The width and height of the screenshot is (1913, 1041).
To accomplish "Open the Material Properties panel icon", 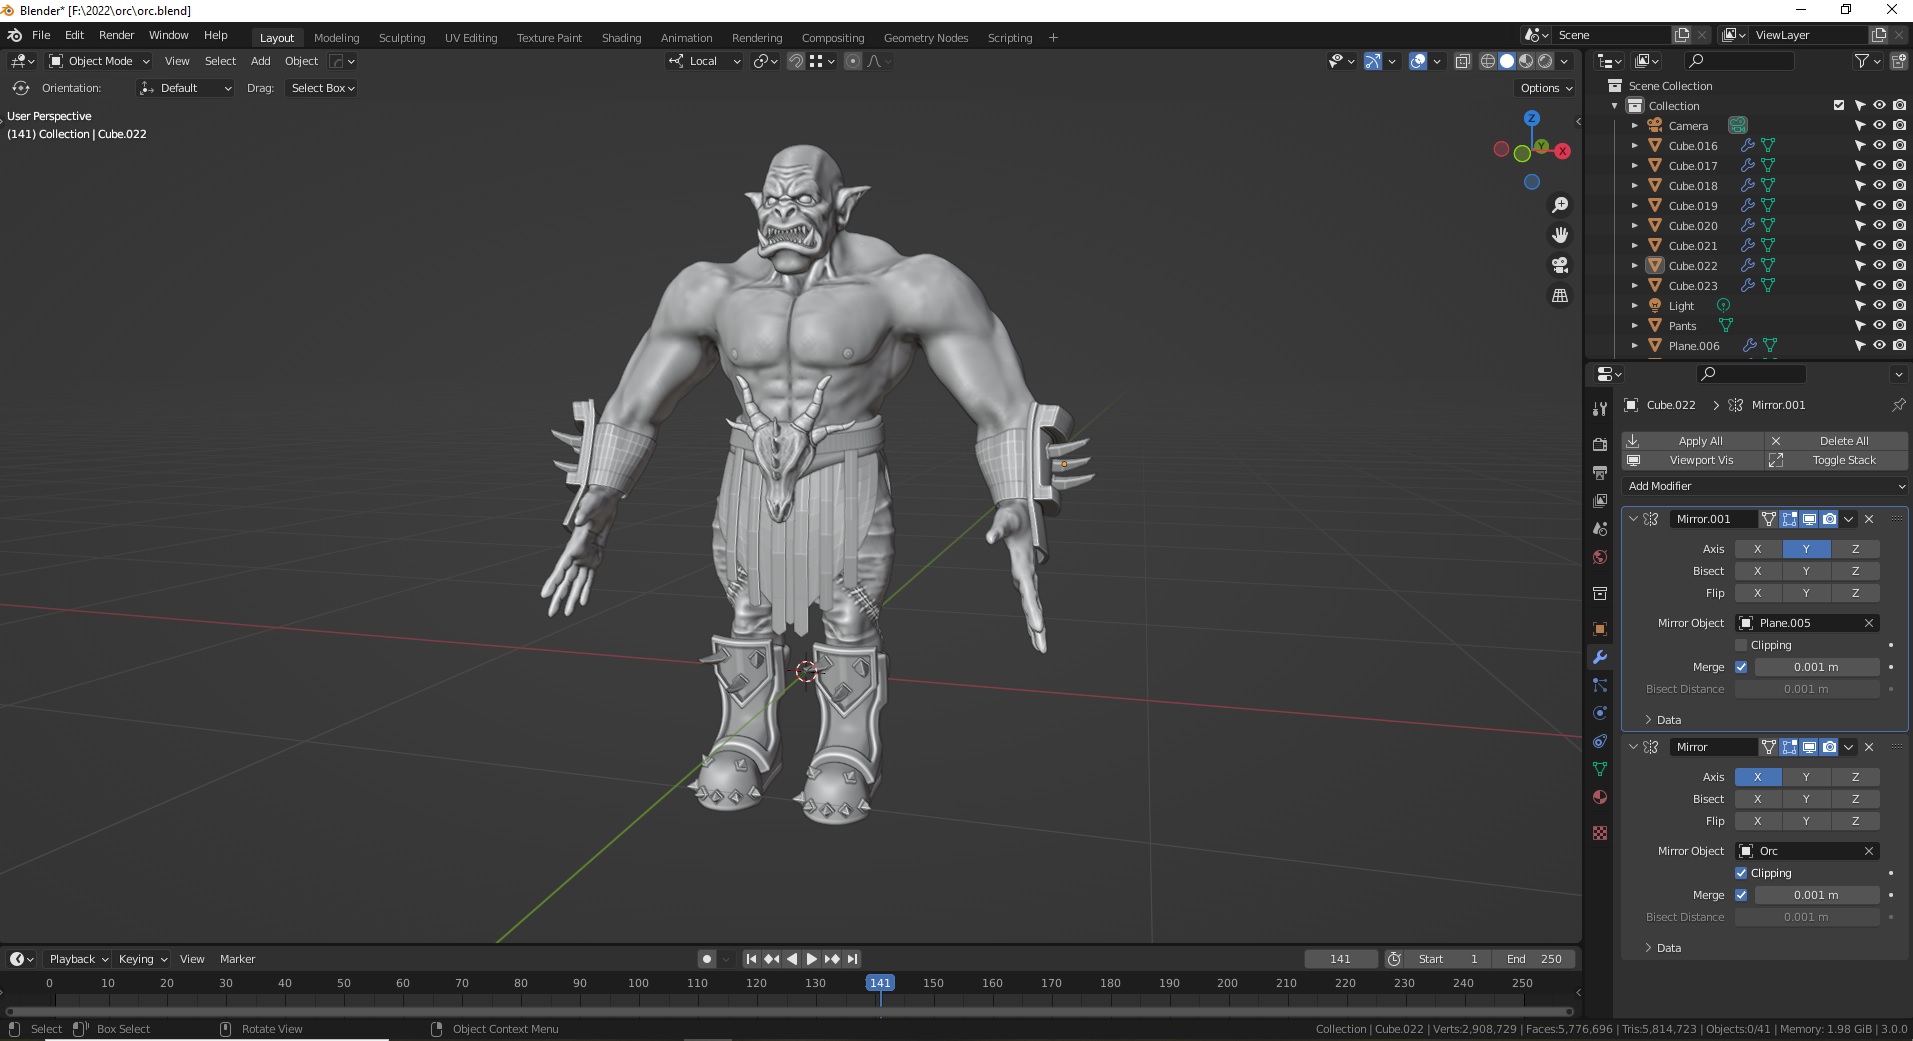I will pyautogui.click(x=1600, y=797).
